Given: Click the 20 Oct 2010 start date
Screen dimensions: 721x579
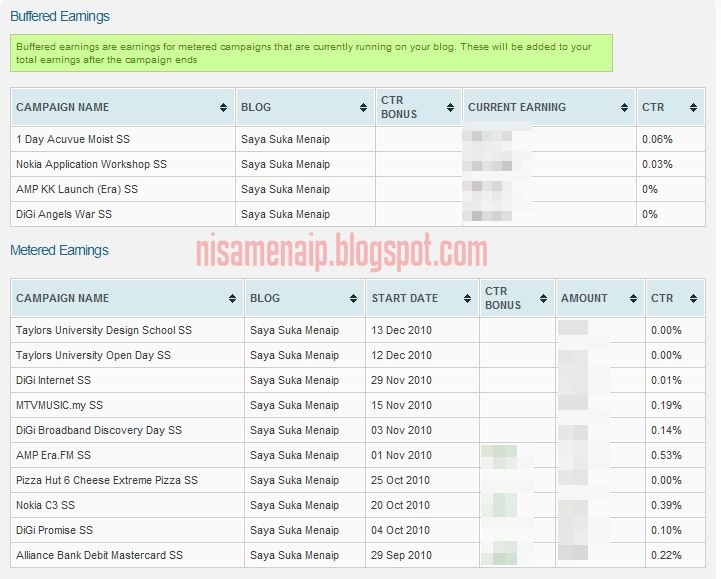Looking at the screenshot, I should pos(400,505).
